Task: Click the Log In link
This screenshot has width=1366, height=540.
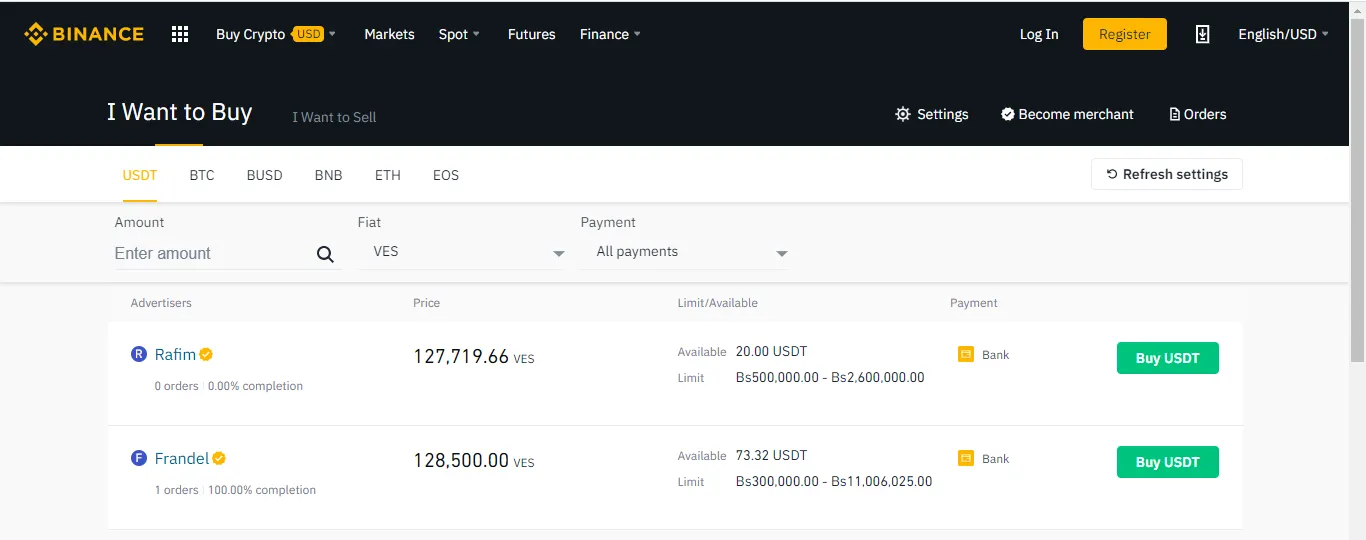Action: (x=1039, y=34)
